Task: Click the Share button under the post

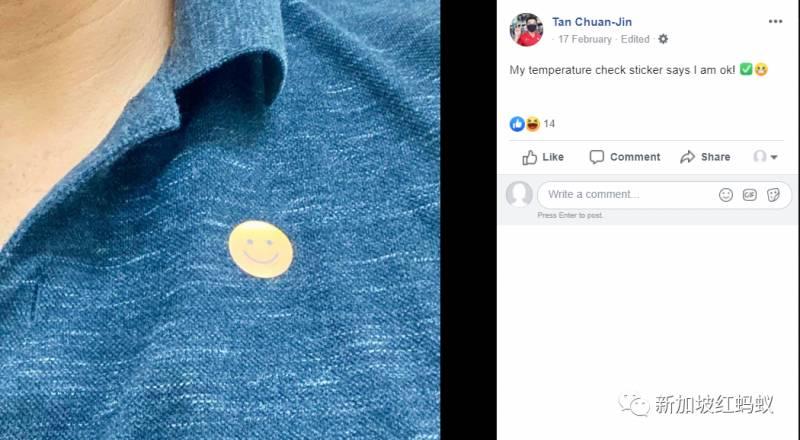Action: click(705, 157)
